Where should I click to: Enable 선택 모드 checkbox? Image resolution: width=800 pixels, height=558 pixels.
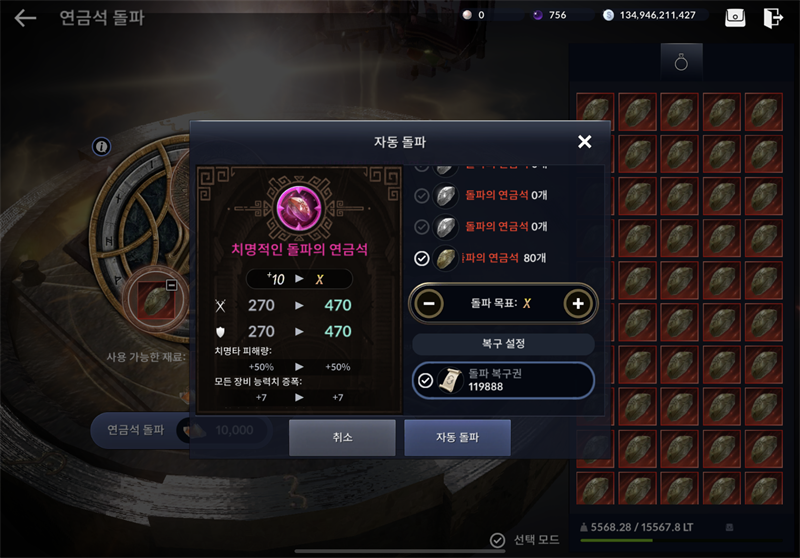click(497, 540)
